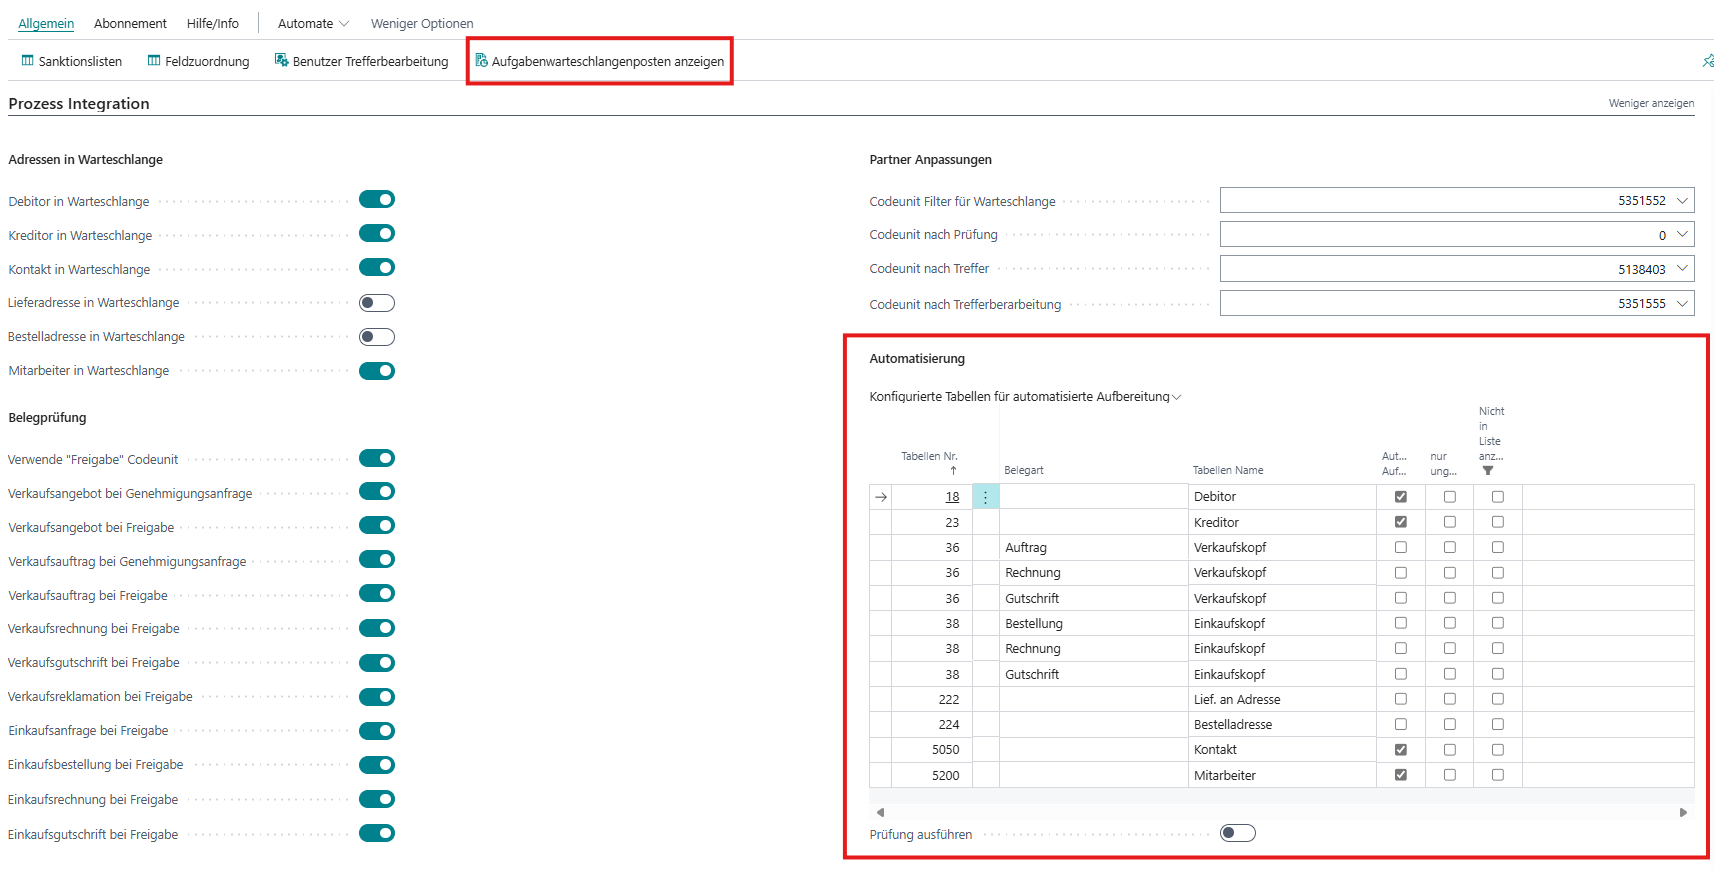Open the Codeunit Filter für Warteschlange dropdown
Image resolution: width=1714 pixels, height=870 pixels.
tap(1682, 201)
